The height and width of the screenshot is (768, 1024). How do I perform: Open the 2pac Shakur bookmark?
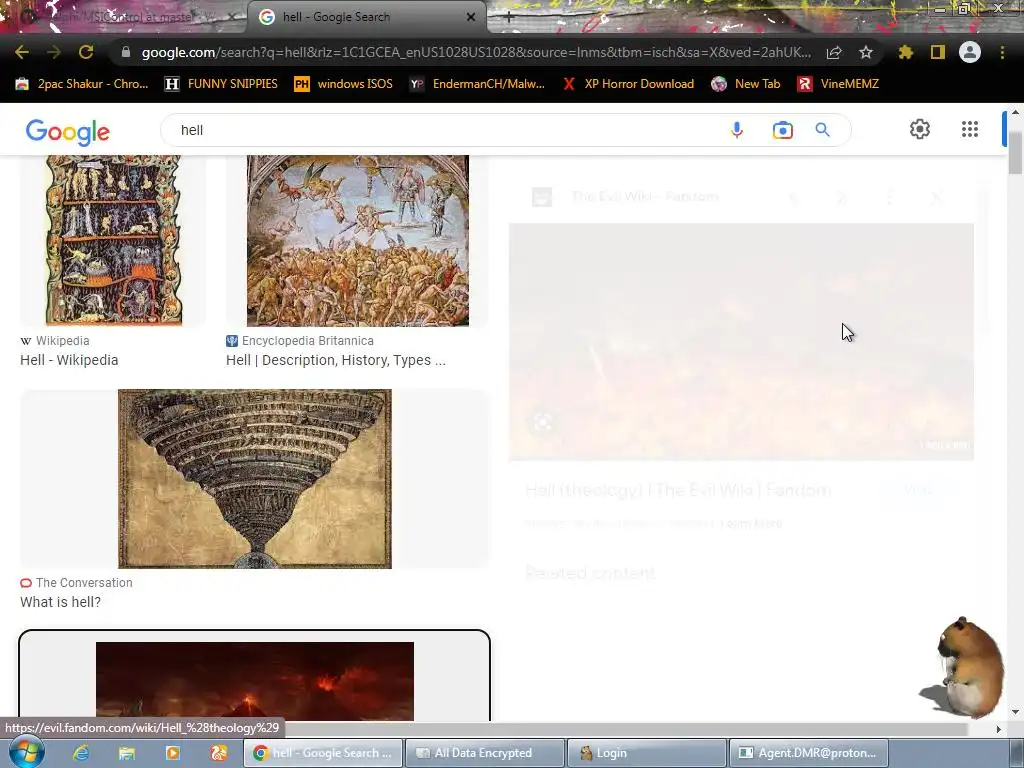[82, 84]
